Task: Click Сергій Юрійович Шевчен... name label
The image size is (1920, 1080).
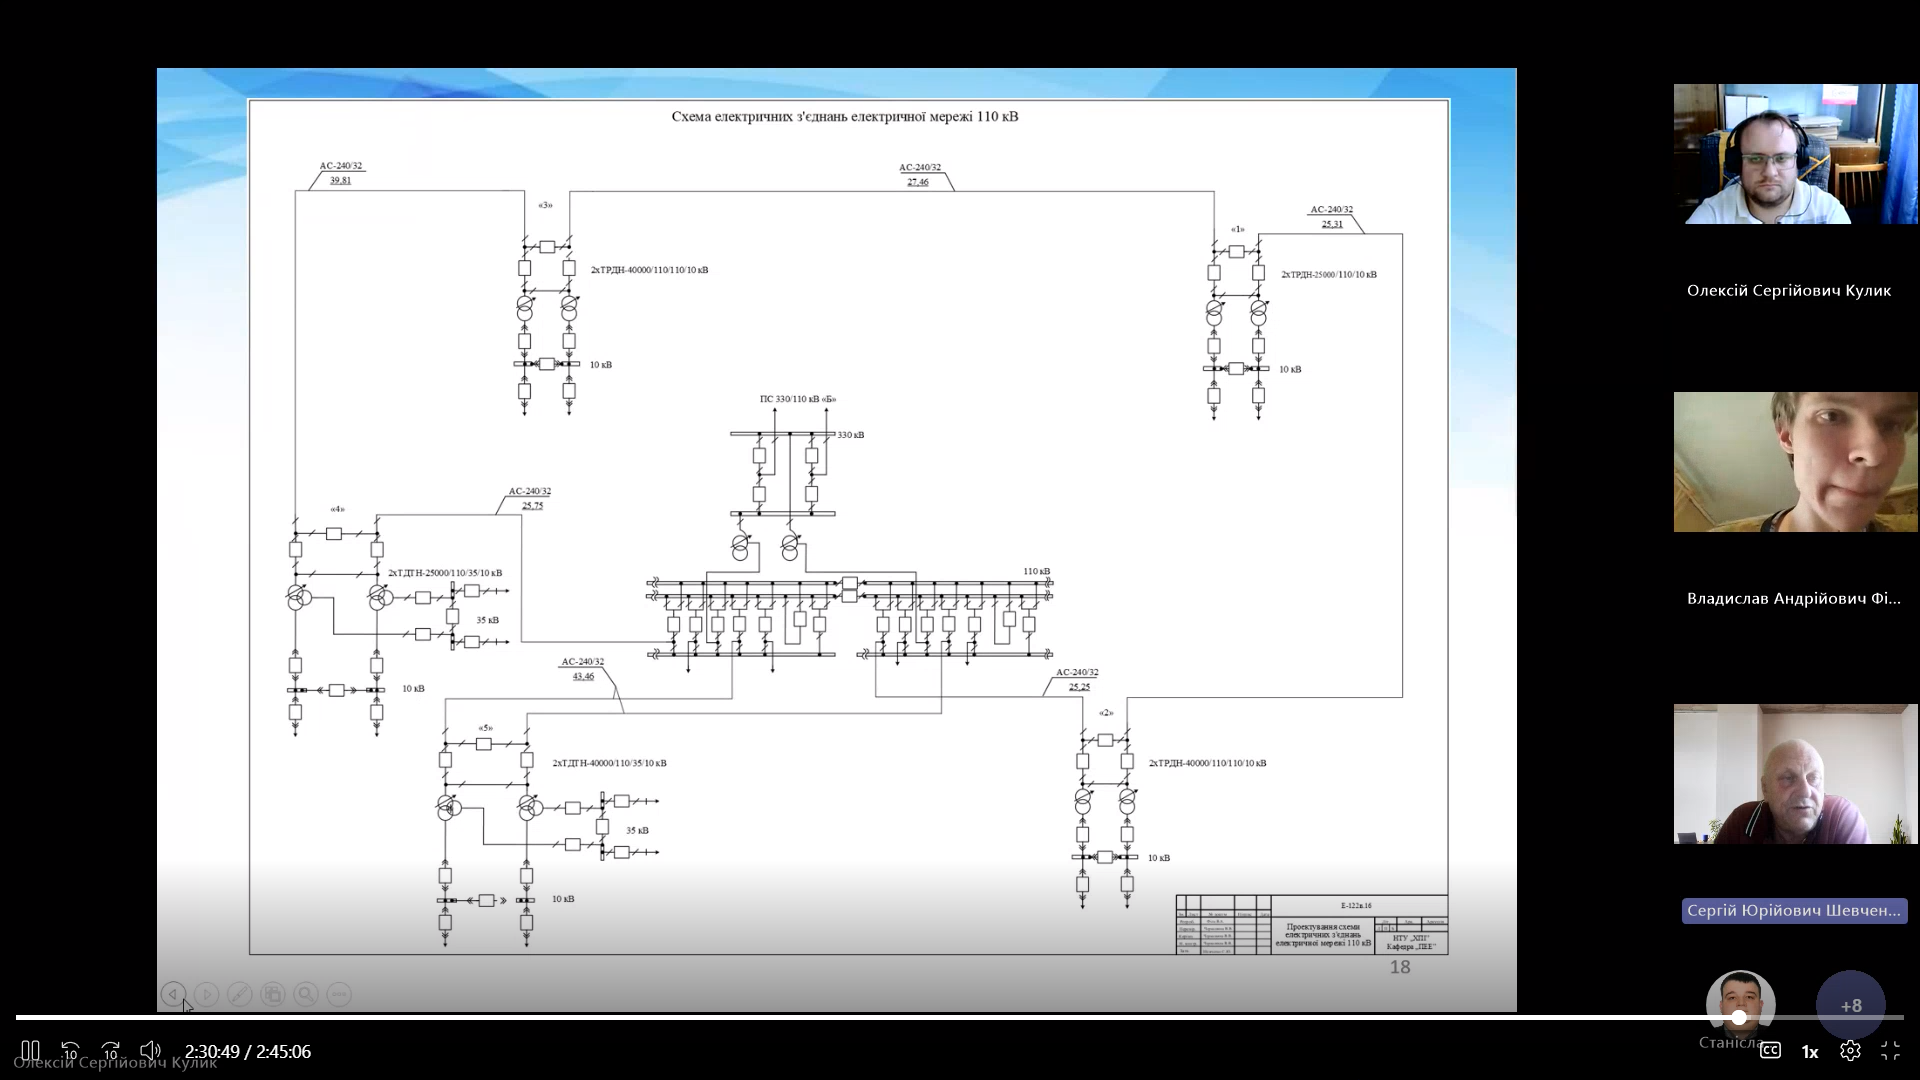Action: 1794,911
